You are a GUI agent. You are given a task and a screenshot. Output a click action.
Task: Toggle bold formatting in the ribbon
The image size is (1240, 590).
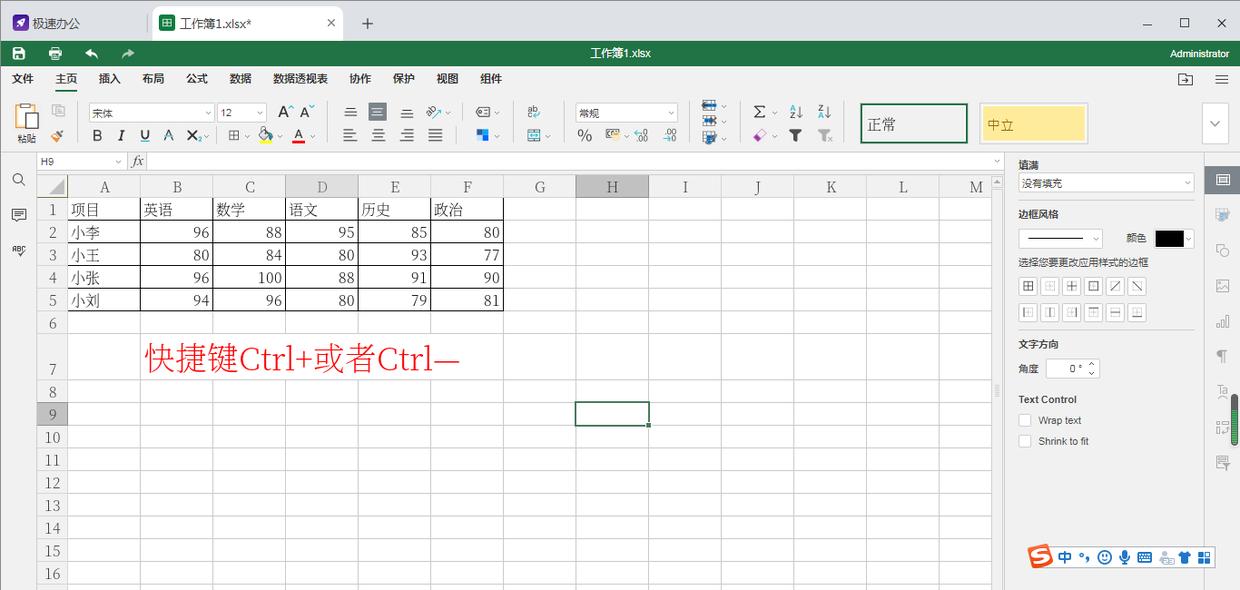pos(97,135)
